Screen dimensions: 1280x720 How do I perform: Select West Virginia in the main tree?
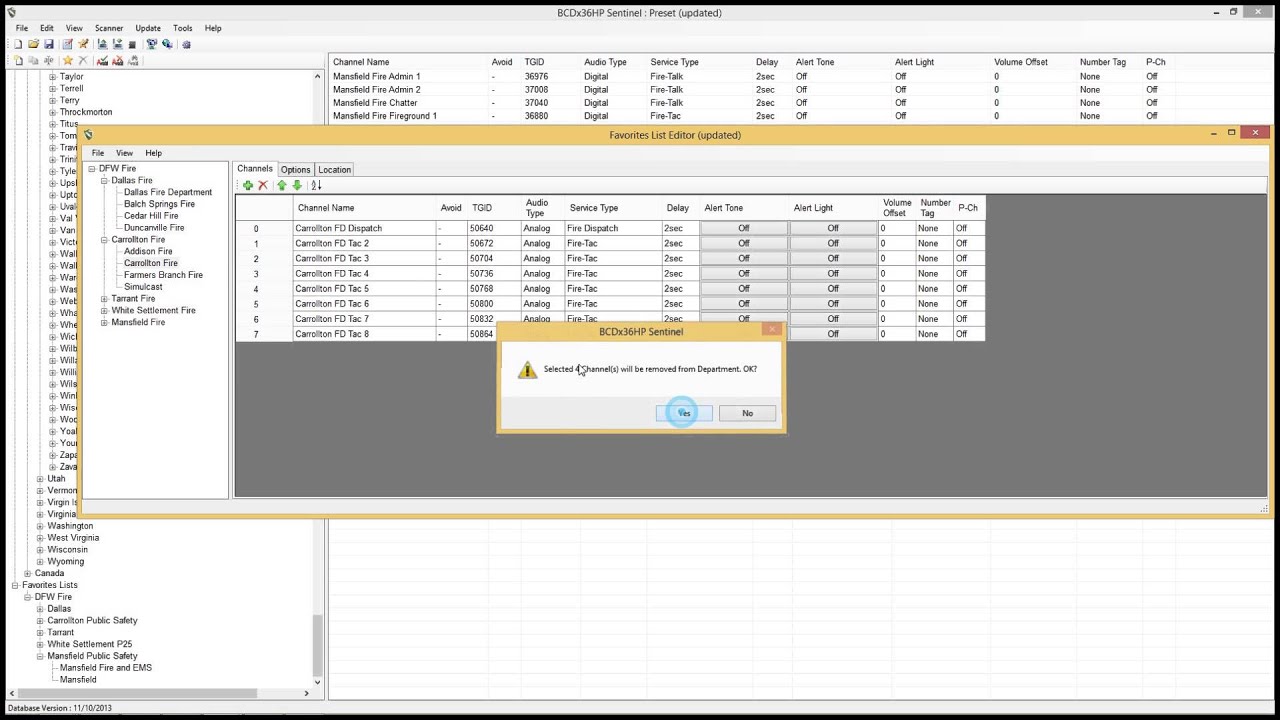[x=73, y=538]
